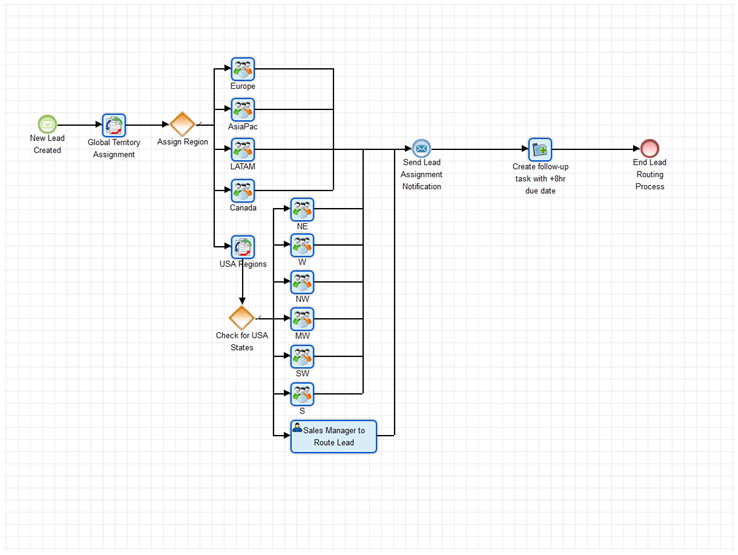Select the S region assignment node
Viewport: 738px width, 555px height.
pyautogui.click(x=302, y=394)
